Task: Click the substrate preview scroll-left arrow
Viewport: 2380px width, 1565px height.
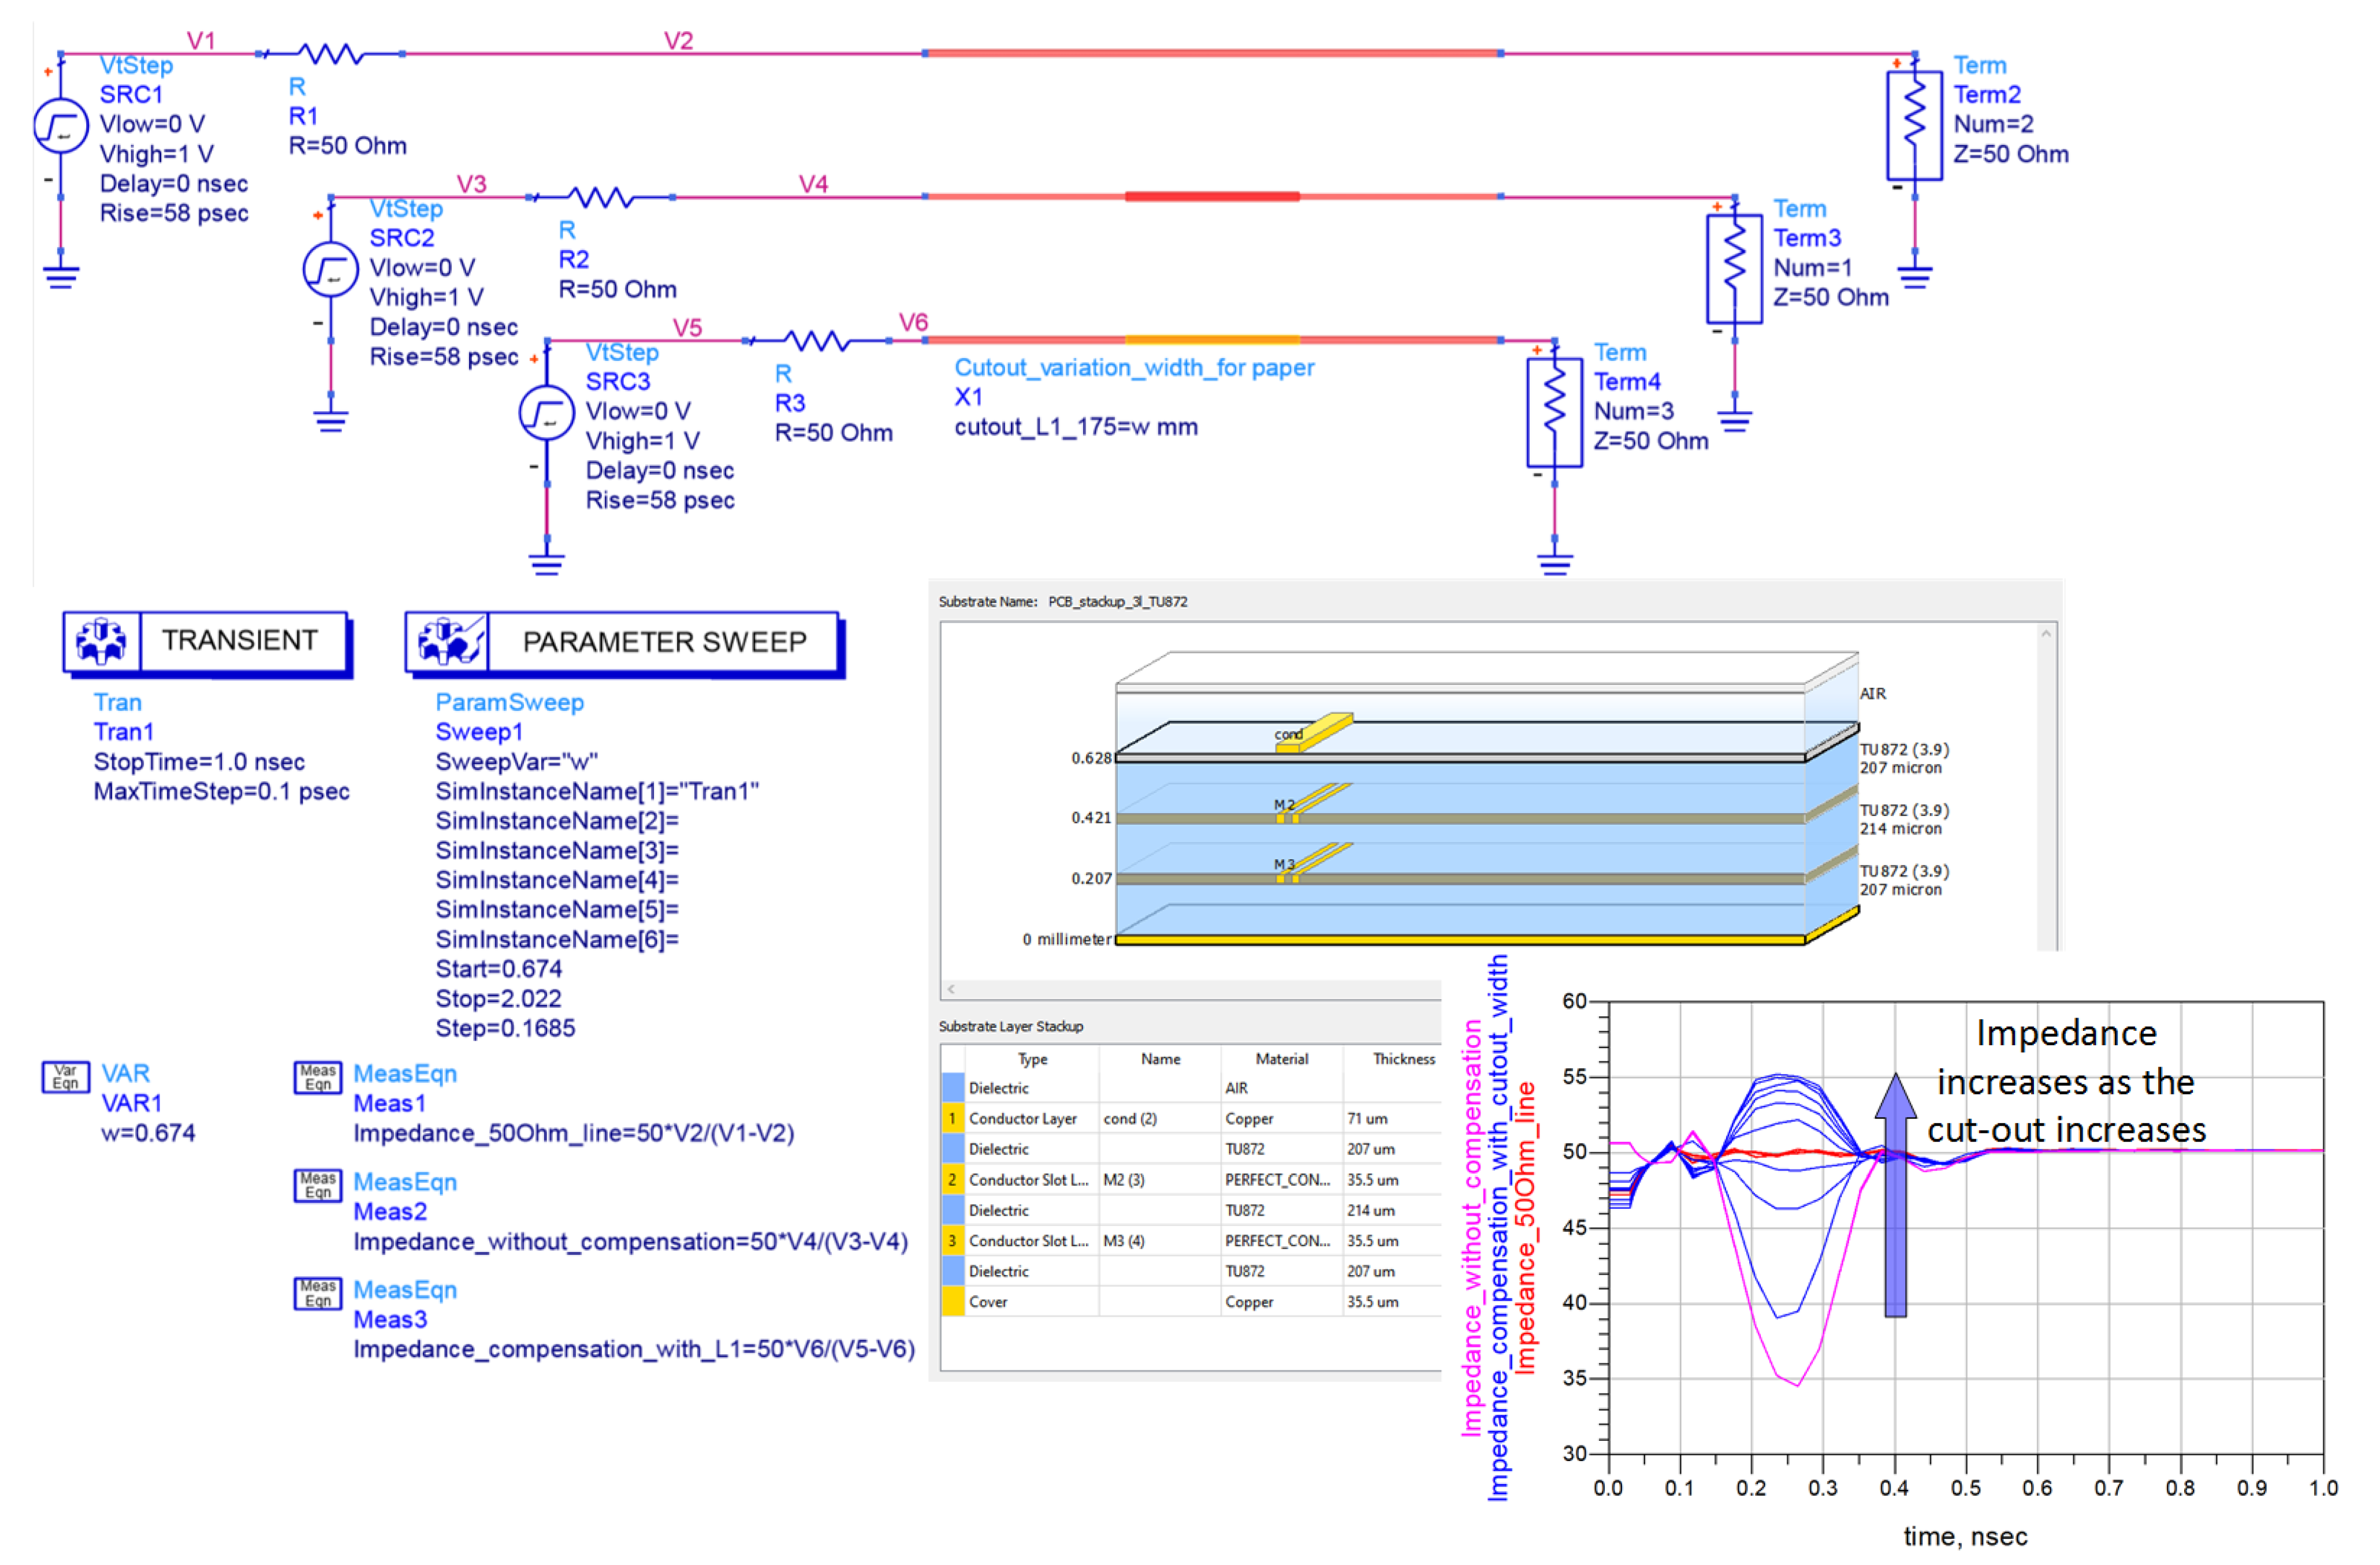Action: pos(951,989)
